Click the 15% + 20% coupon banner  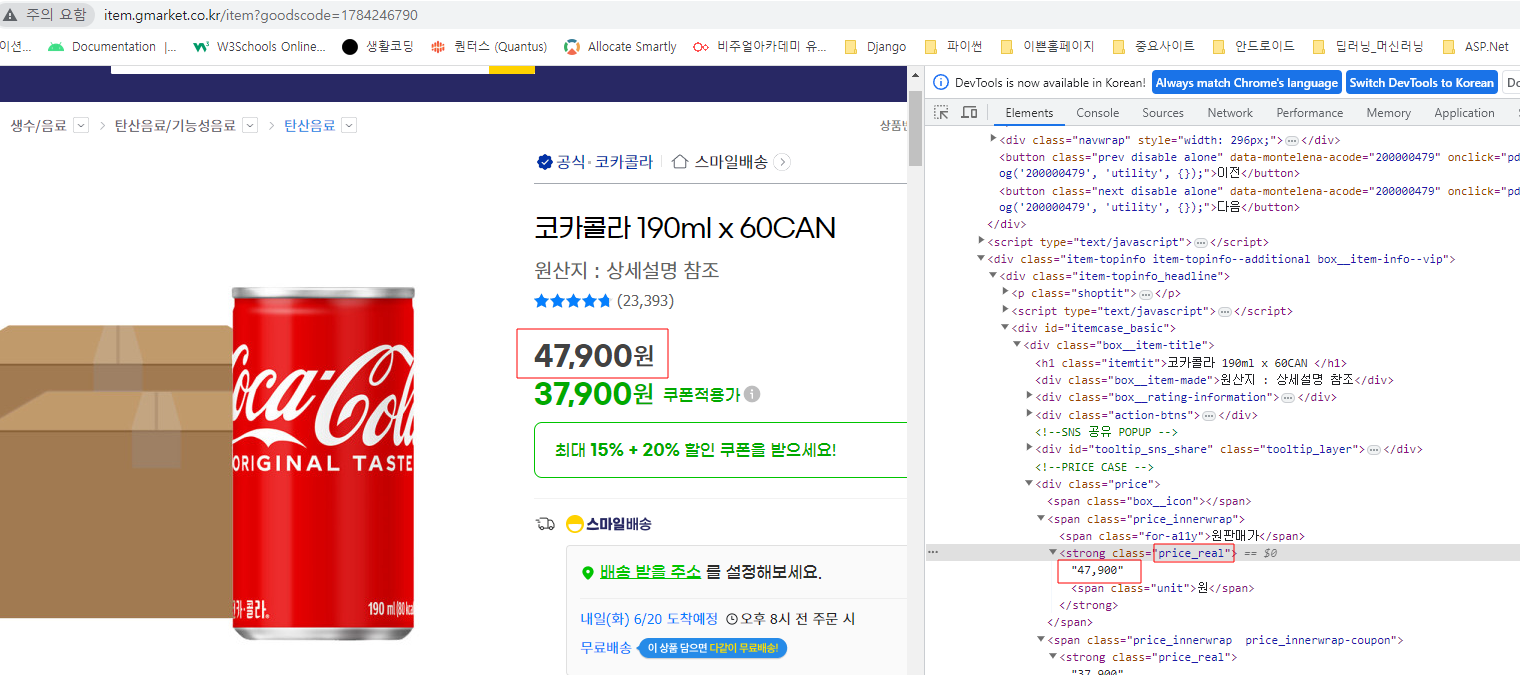720,450
